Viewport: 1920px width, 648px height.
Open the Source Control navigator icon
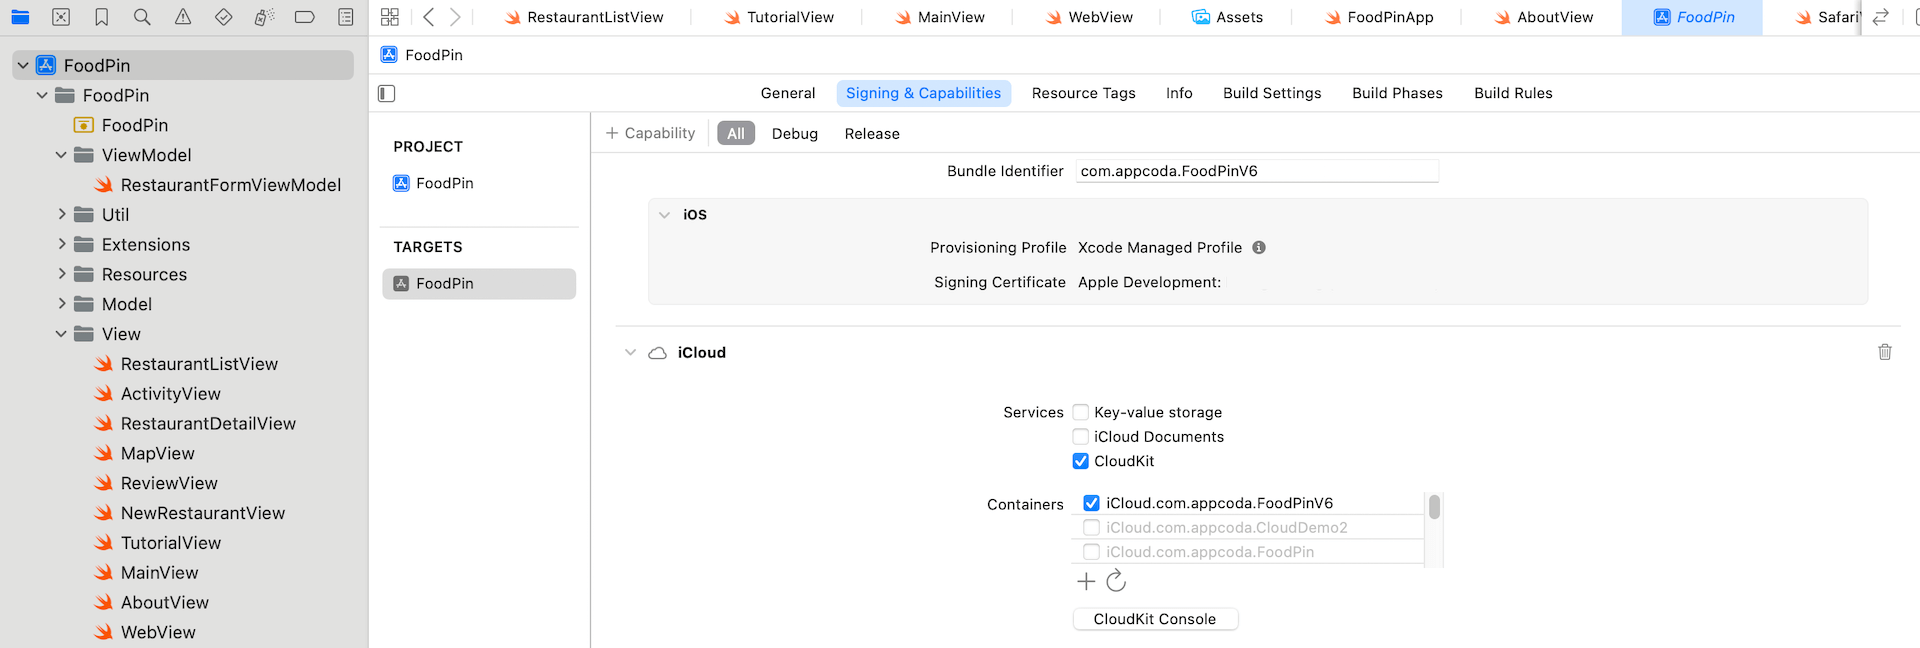pos(61,17)
